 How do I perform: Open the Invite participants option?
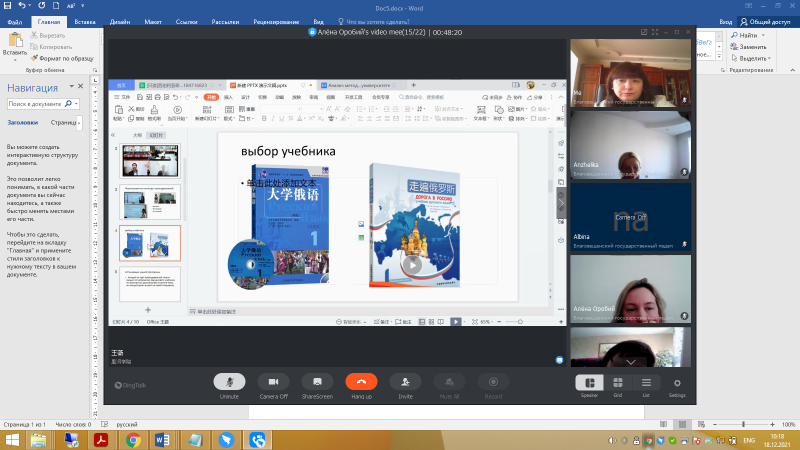click(x=404, y=383)
